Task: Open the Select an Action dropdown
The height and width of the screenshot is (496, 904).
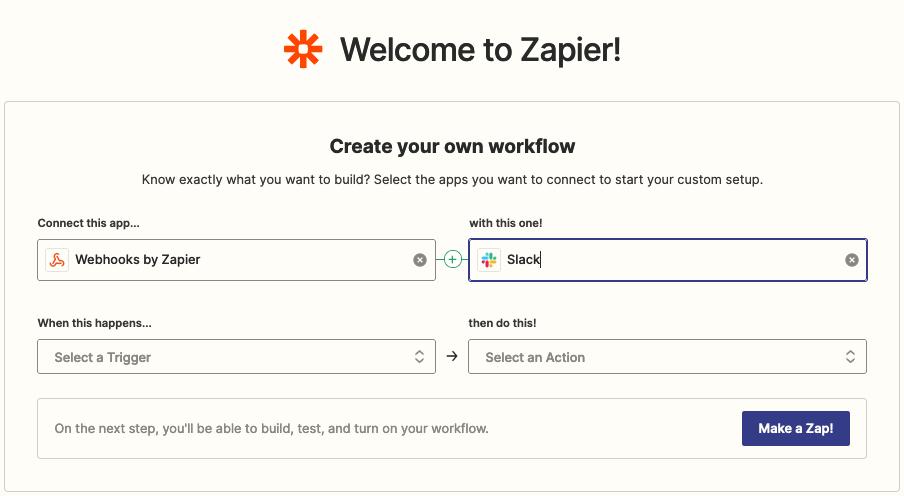Action: 667,356
